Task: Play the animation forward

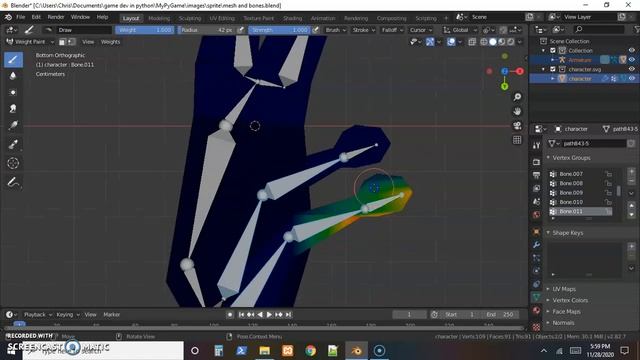Action: [269, 315]
